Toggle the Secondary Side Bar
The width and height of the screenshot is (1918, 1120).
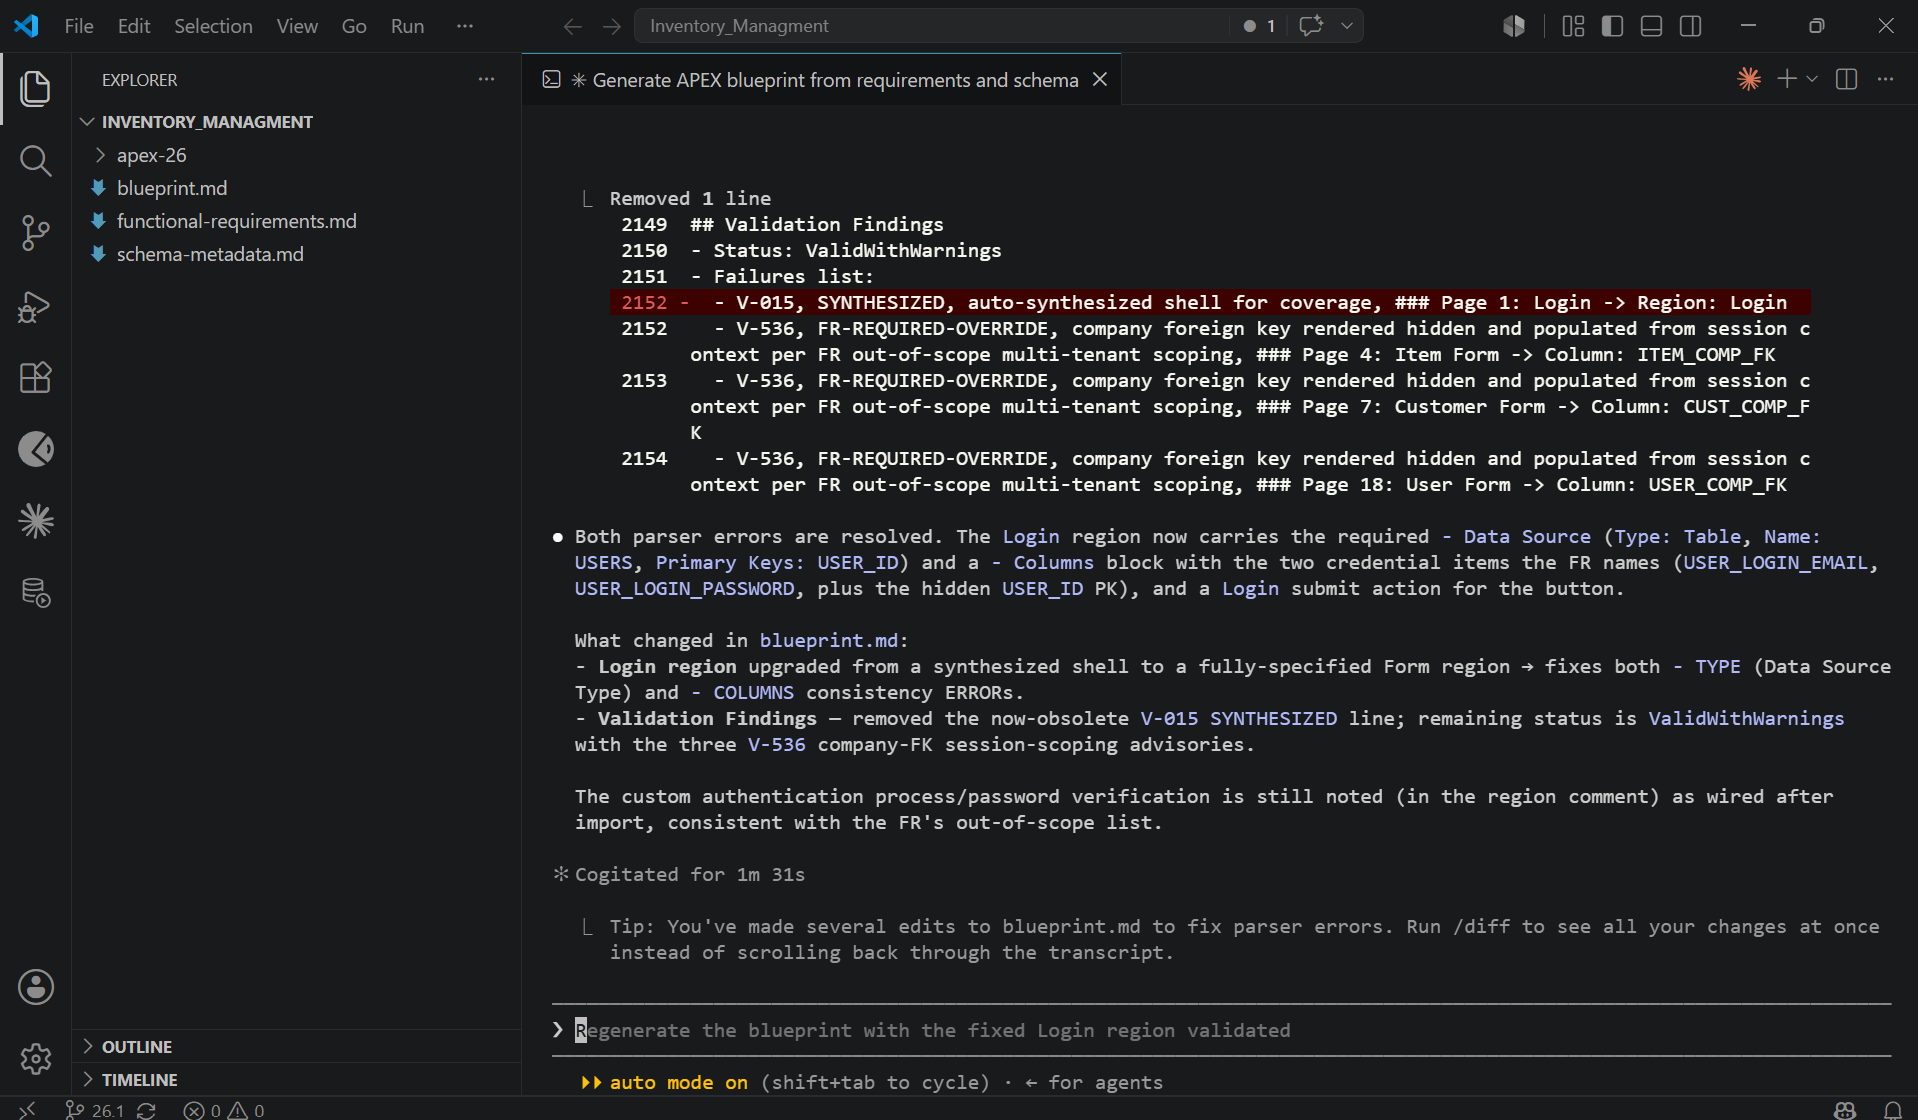pyautogui.click(x=1691, y=26)
